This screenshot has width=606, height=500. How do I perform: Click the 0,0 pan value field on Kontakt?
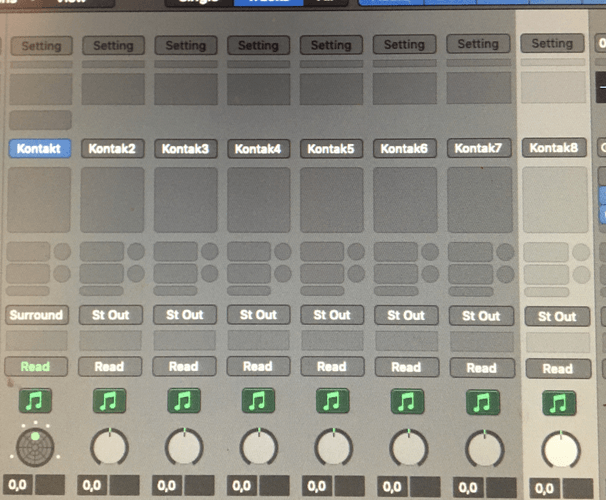coord(17,485)
